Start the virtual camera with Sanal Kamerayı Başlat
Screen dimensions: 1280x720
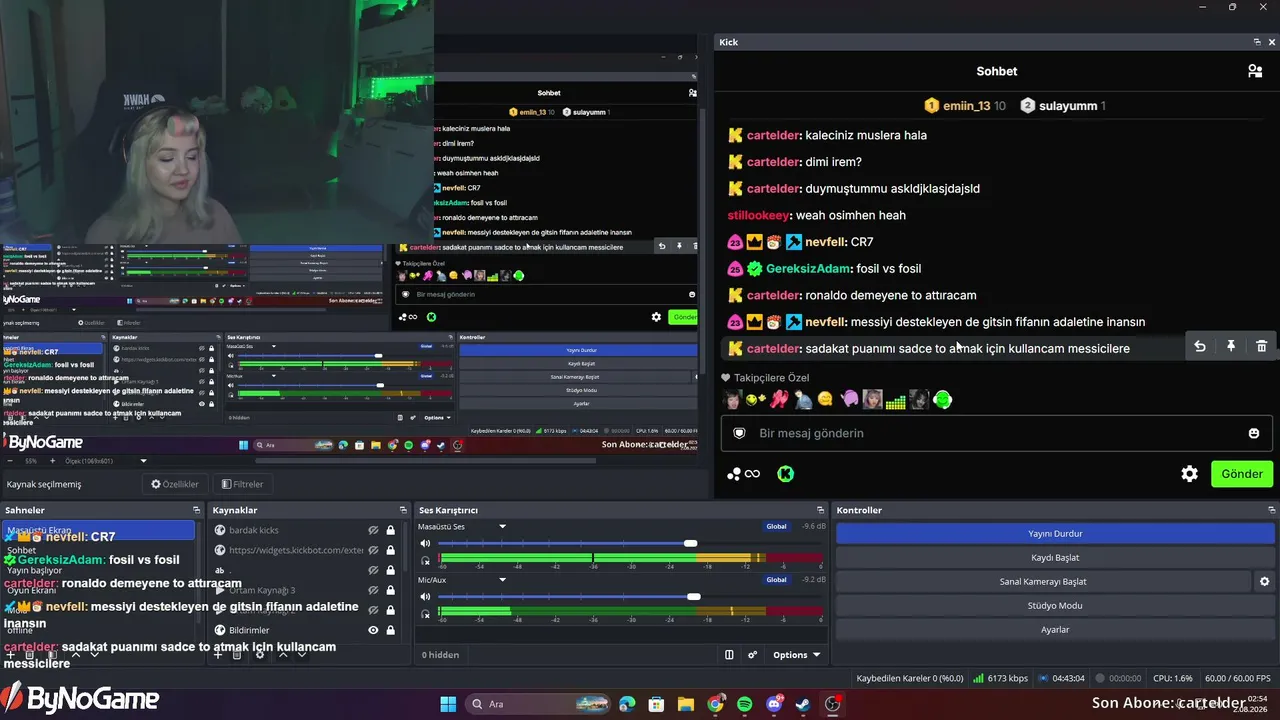click(1043, 581)
